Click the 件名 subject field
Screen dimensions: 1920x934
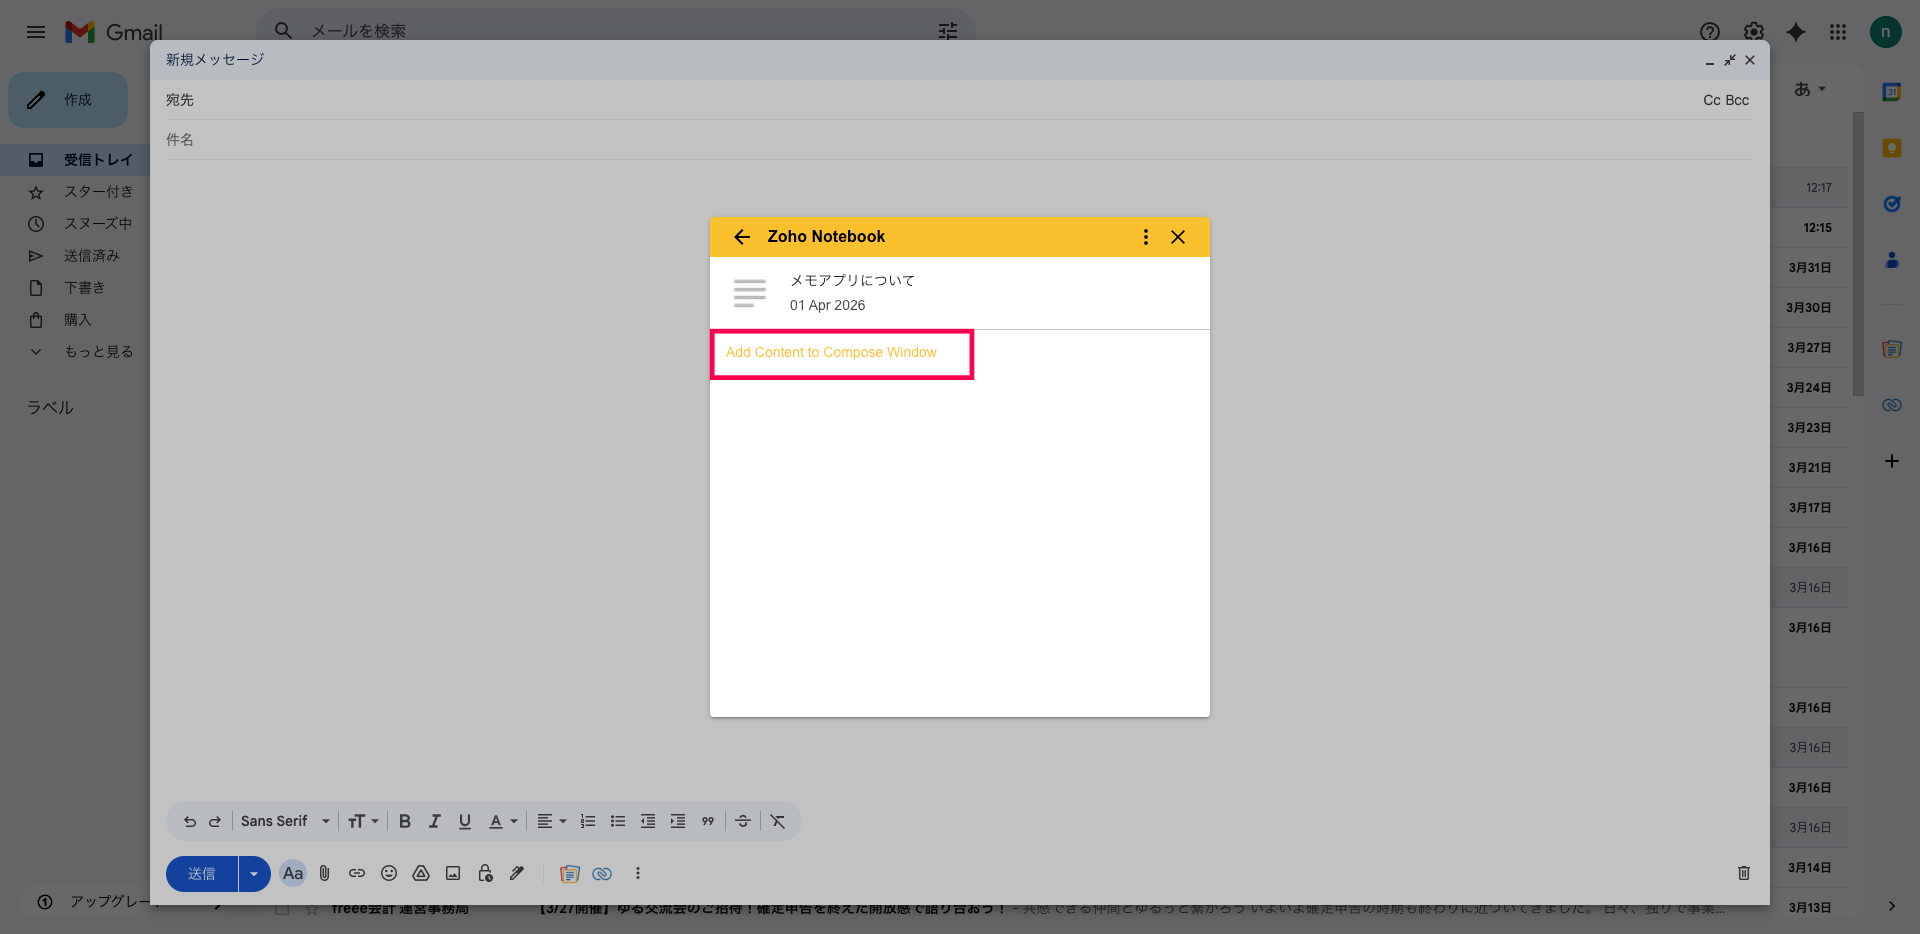pos(960,140)
